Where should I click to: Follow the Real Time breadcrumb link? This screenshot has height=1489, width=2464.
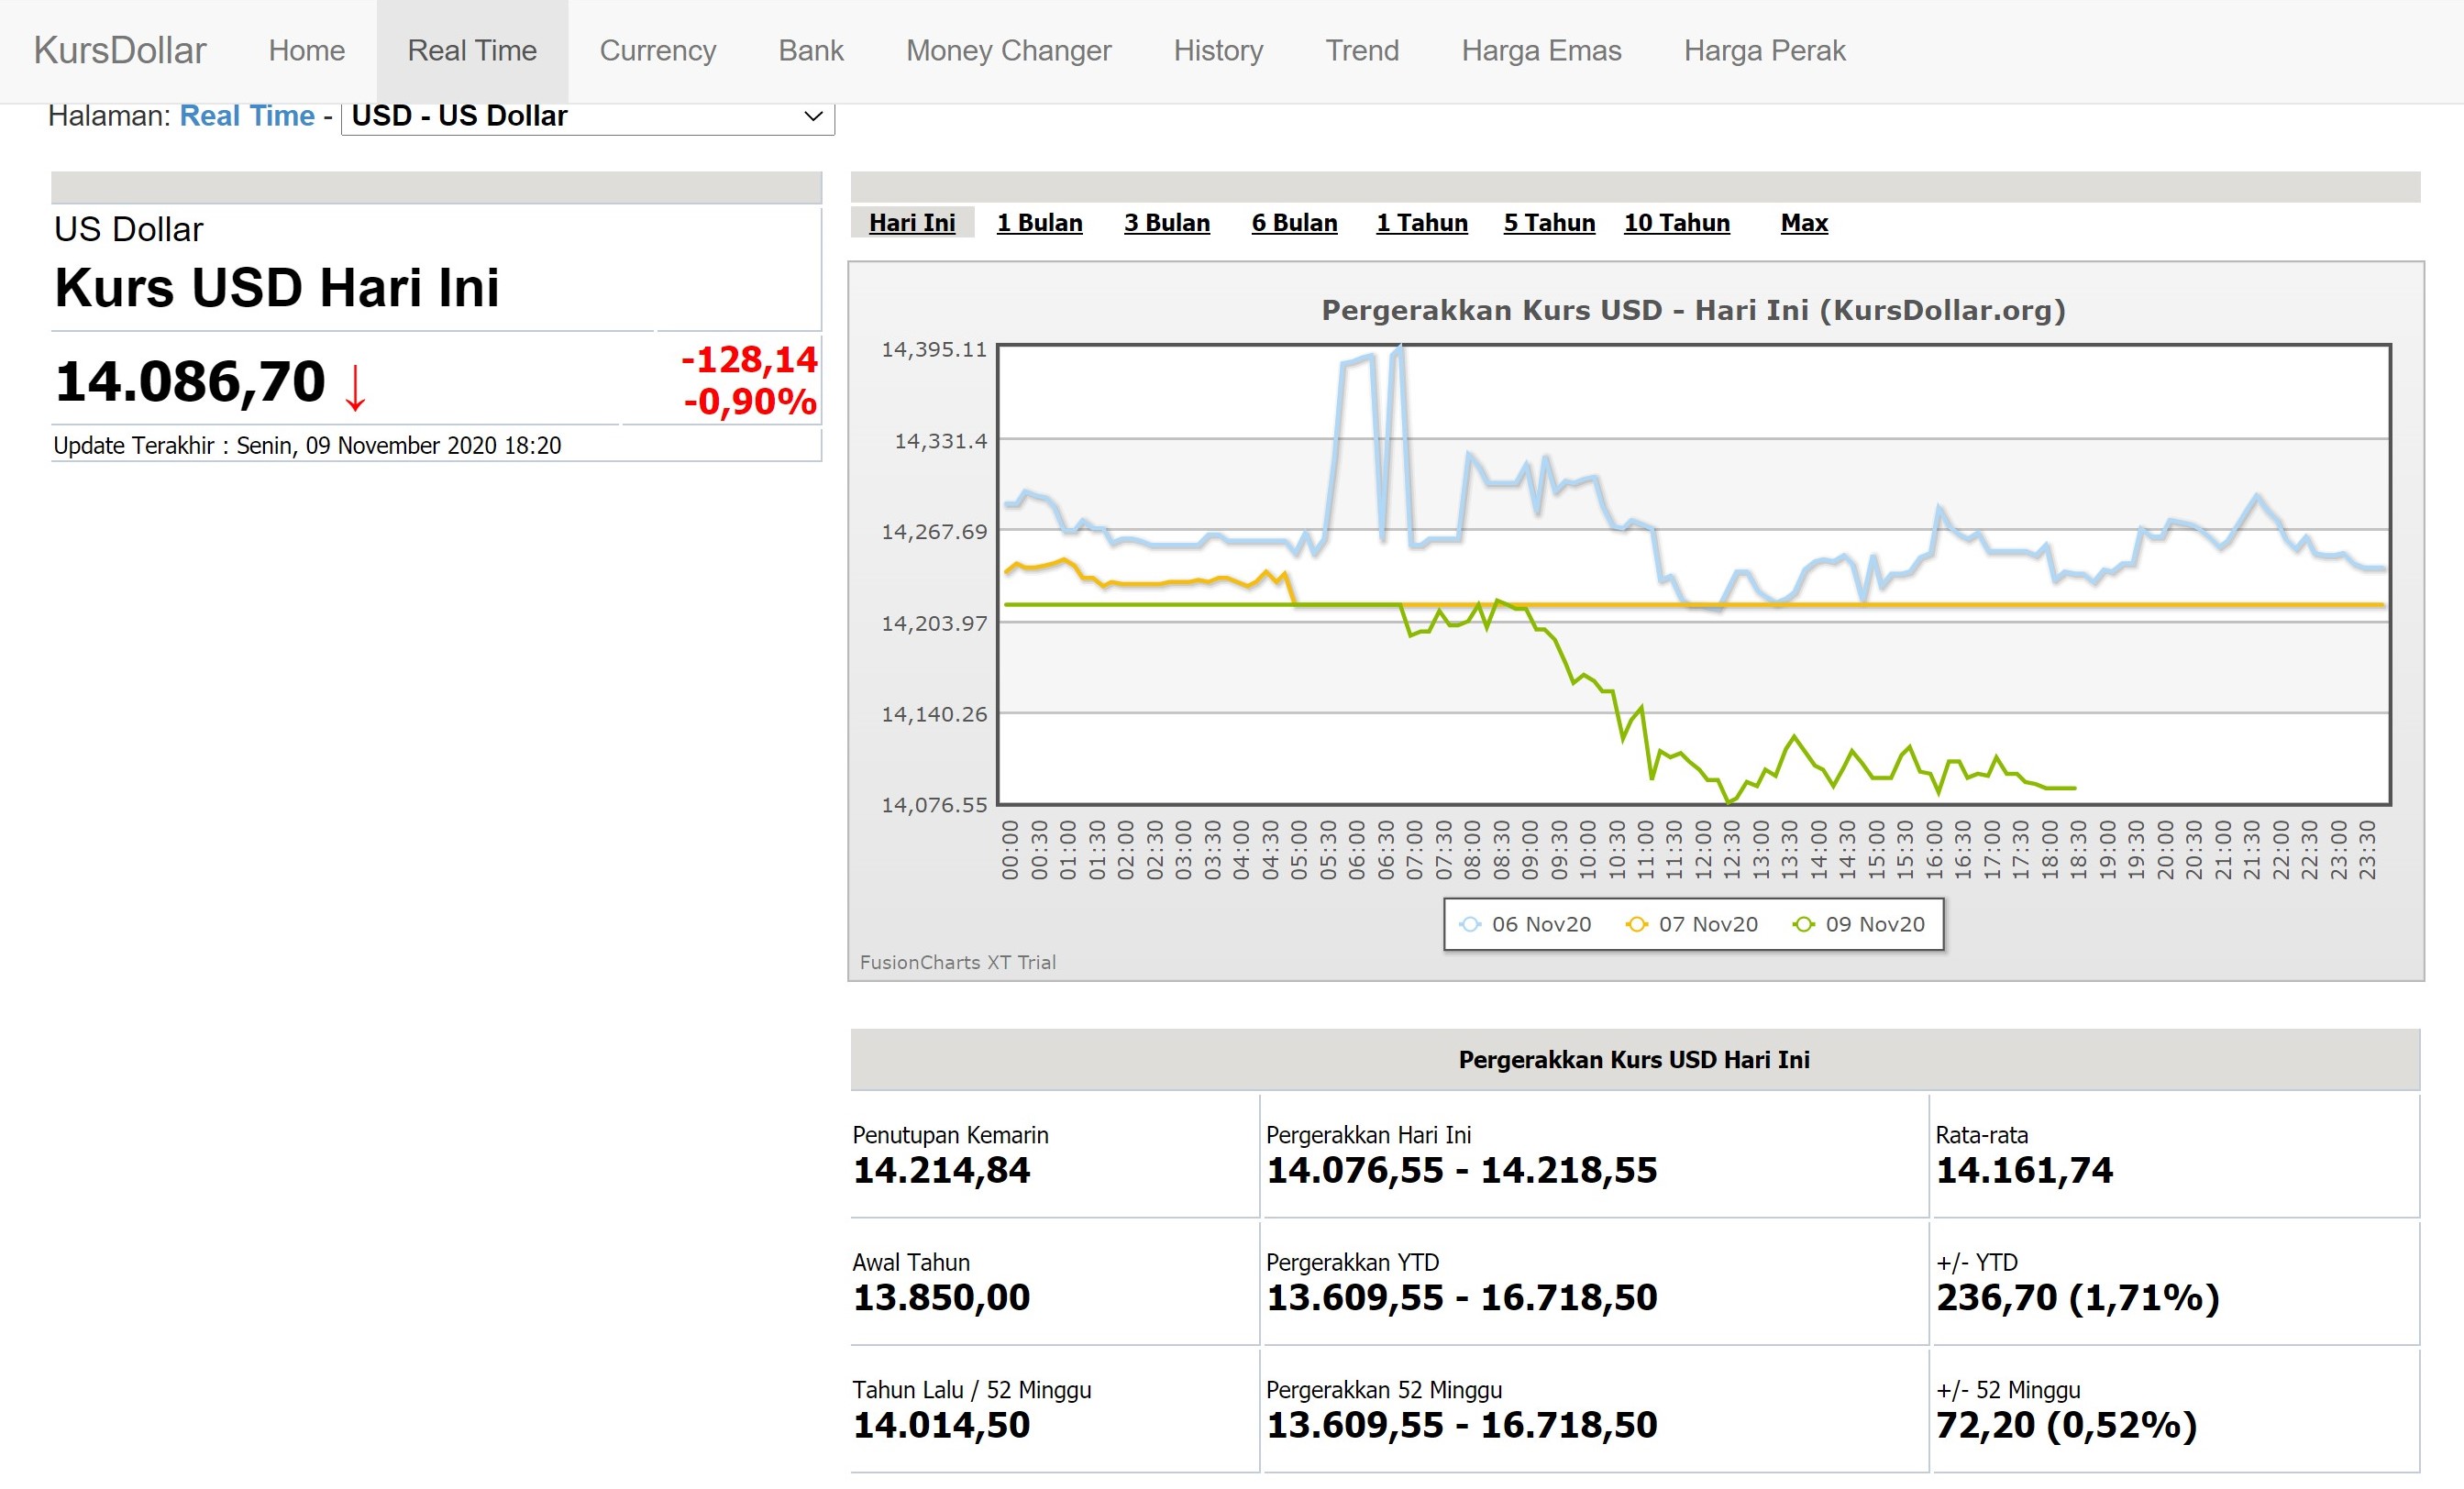(247, 116)
